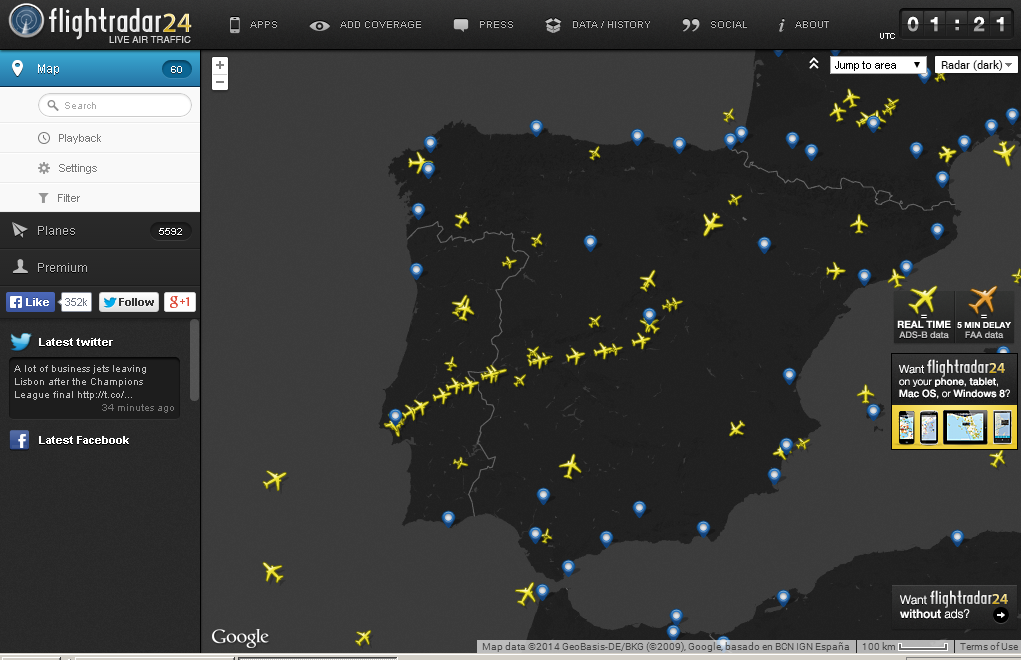1021x660 pixels.
Task: Open the Terms of Use link
Action: 988,647
